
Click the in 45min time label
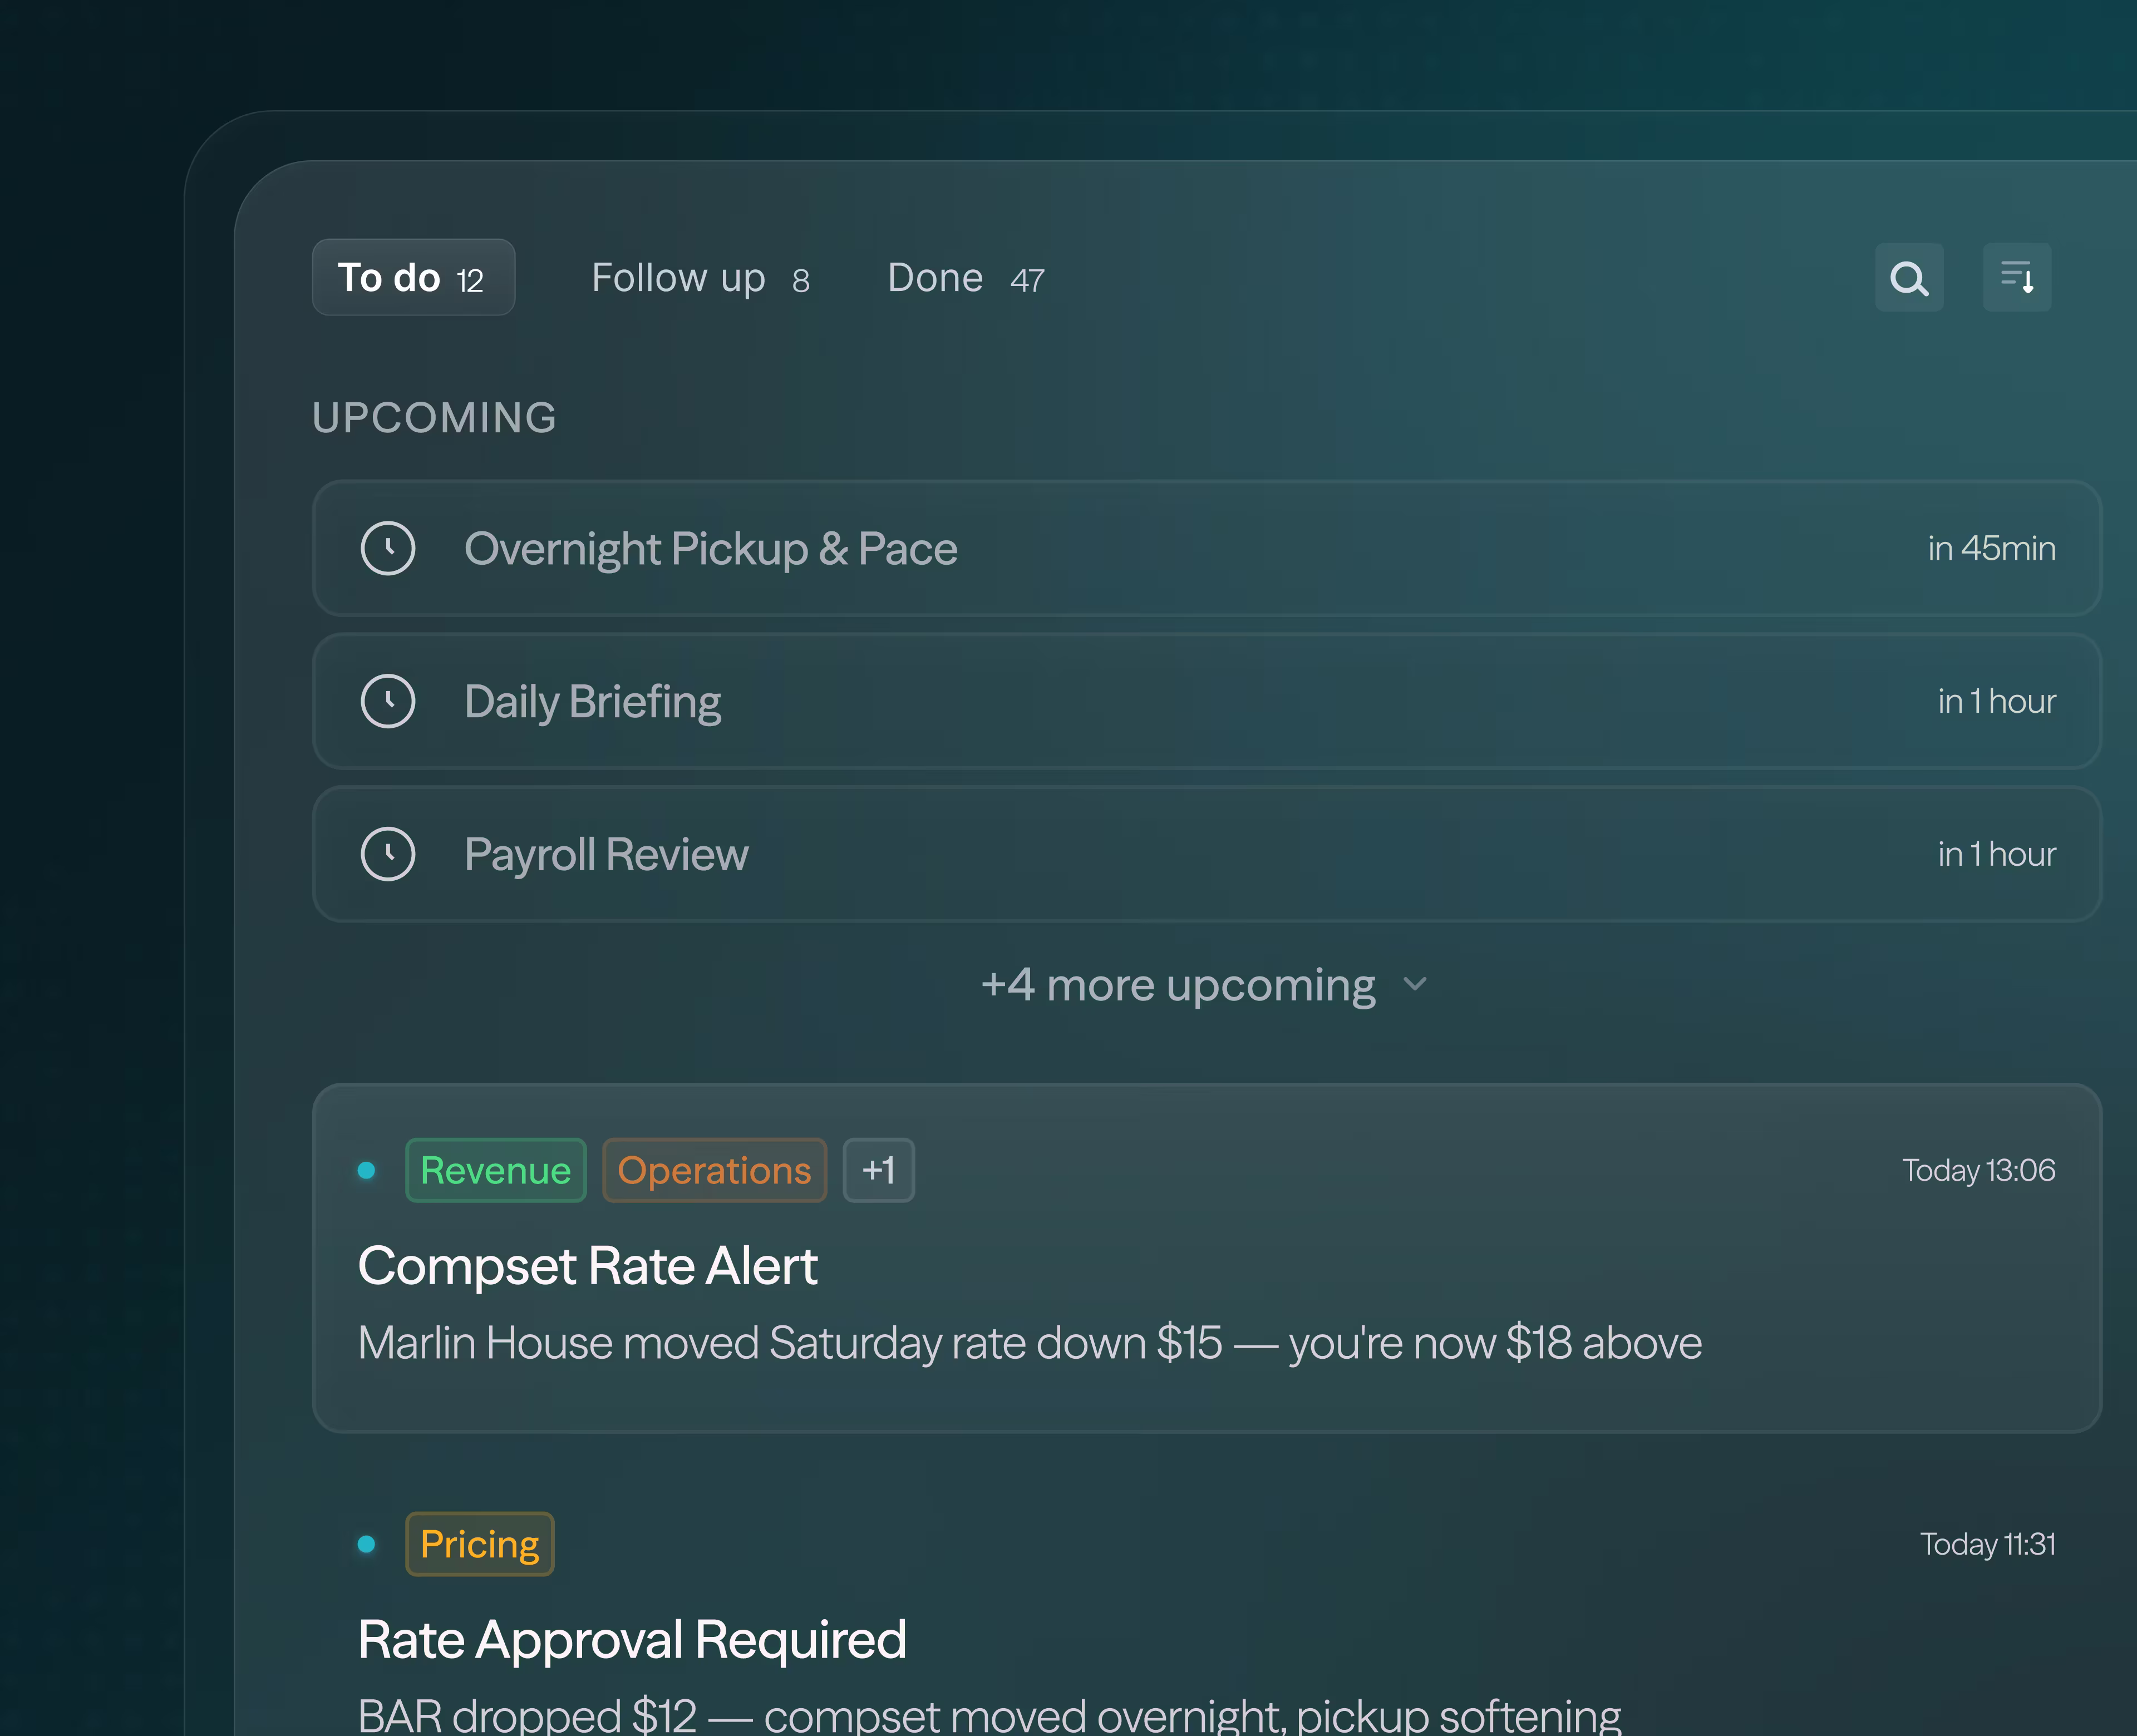tap(1992, 548)
